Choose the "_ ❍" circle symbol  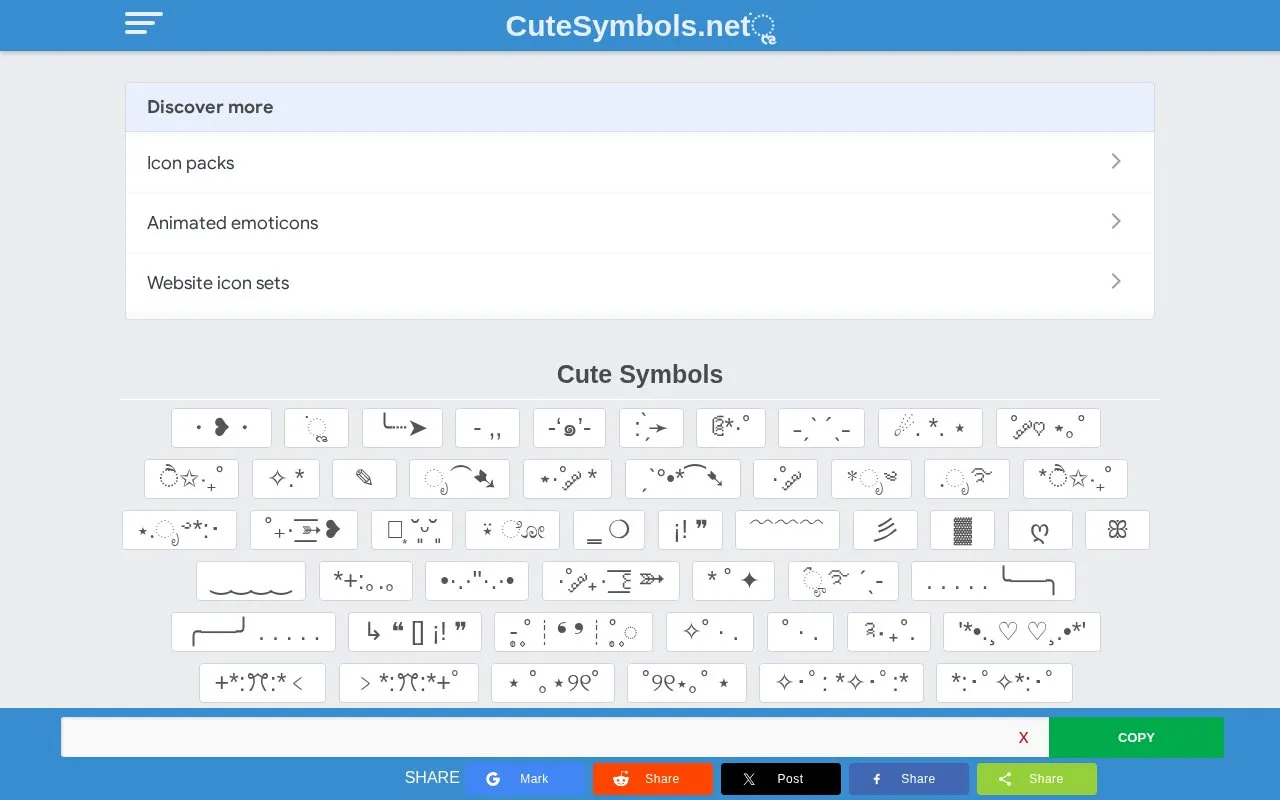pyautogui.click(x=609, y=530)
